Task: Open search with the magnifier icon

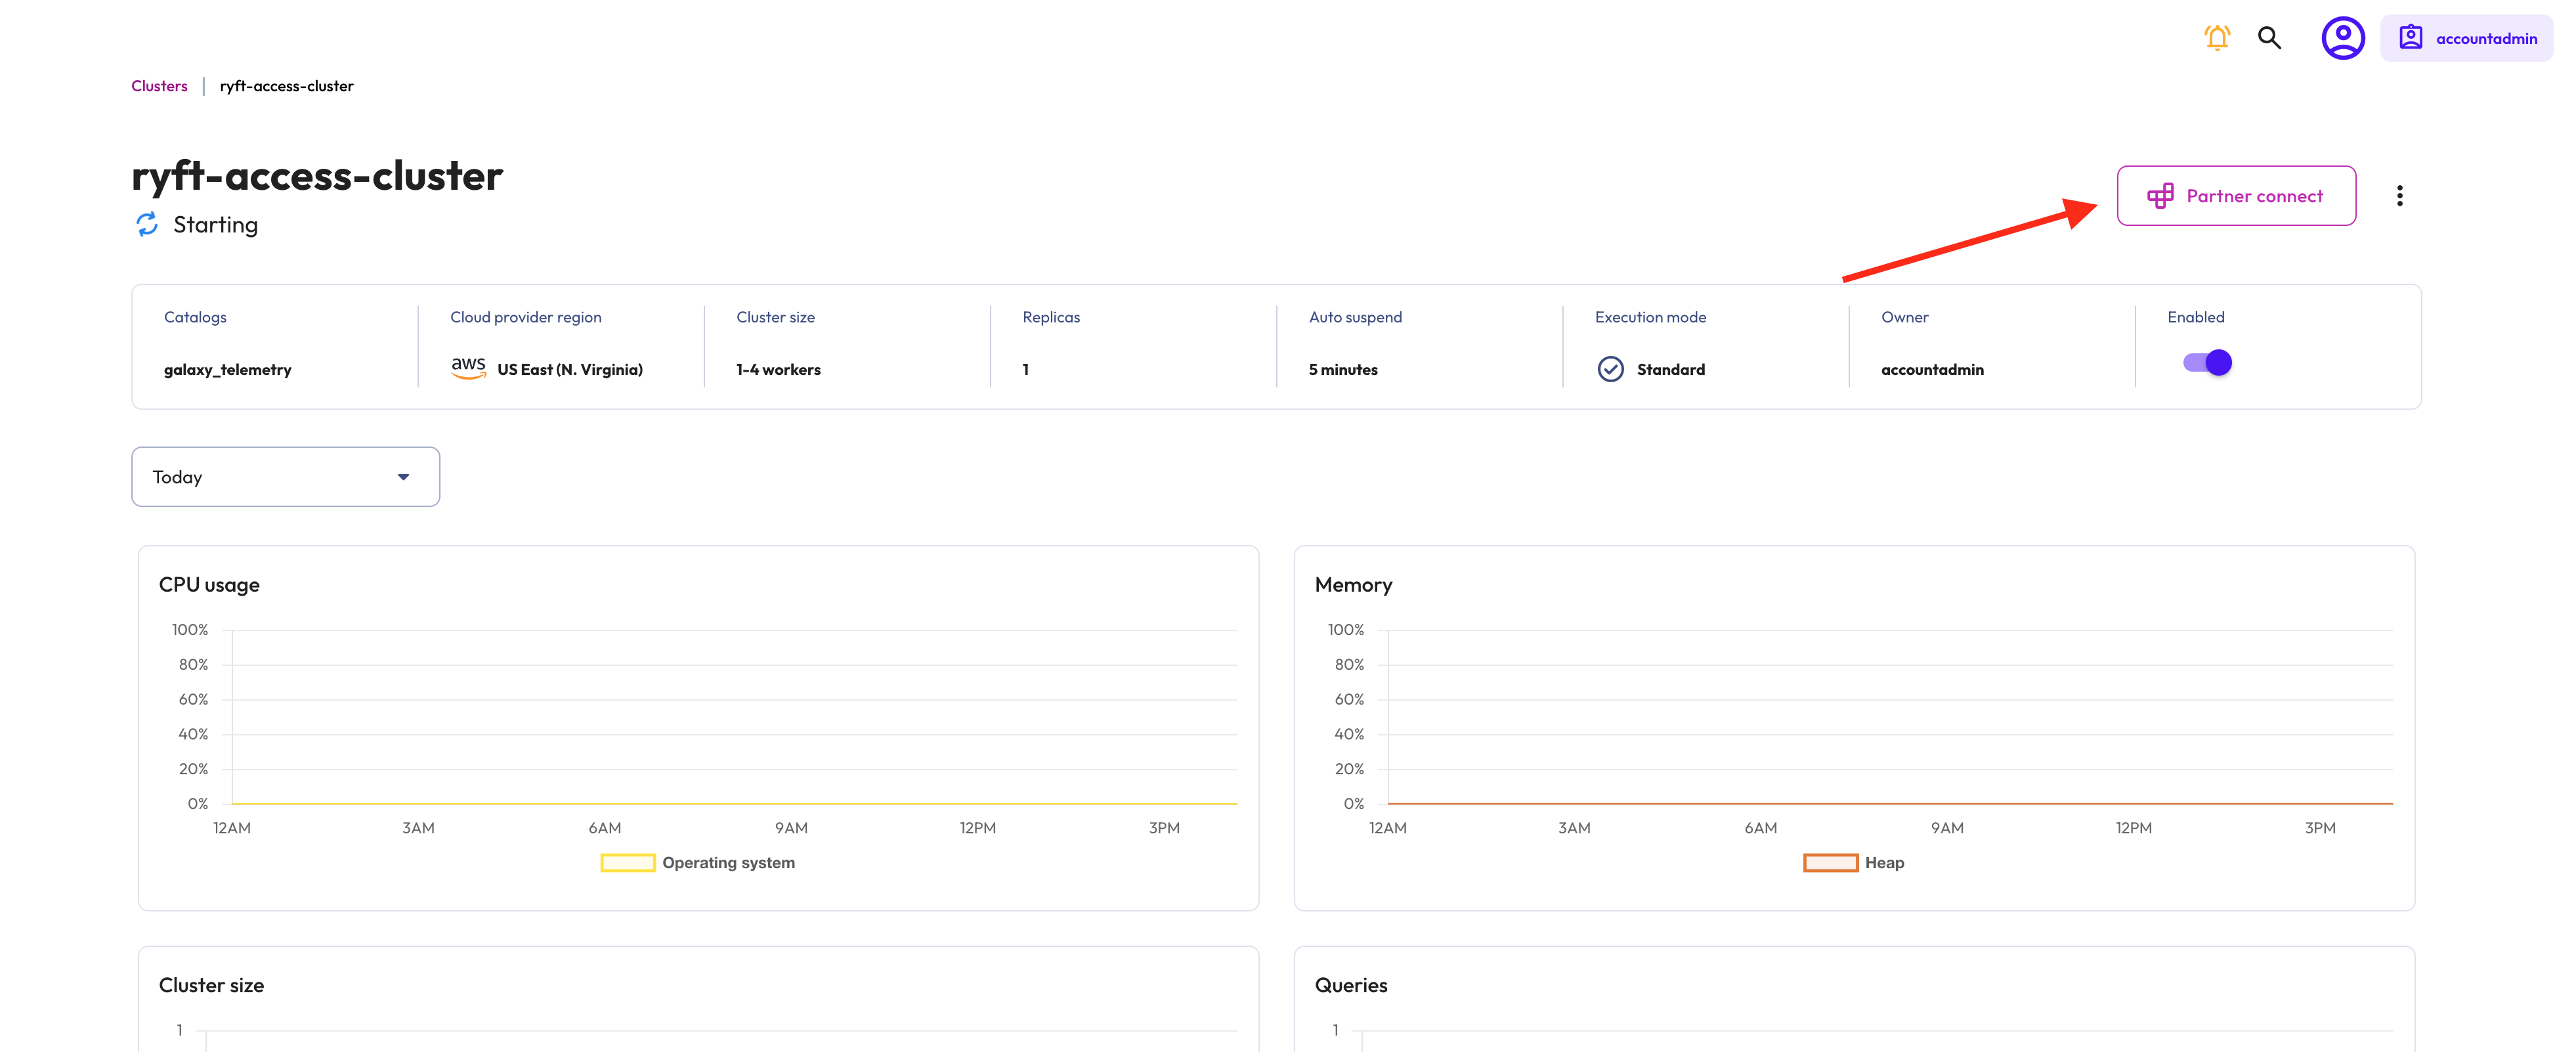Action: tap(2269, 38)
